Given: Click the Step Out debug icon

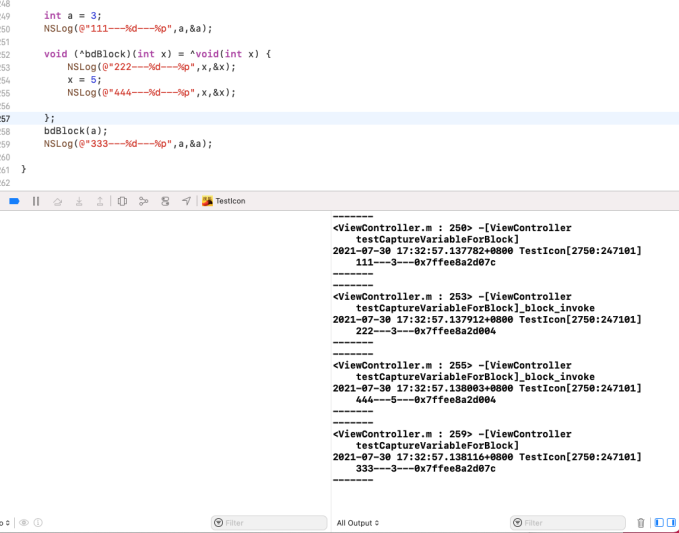Looking at the screenshot, I should [x=100, y=201].
